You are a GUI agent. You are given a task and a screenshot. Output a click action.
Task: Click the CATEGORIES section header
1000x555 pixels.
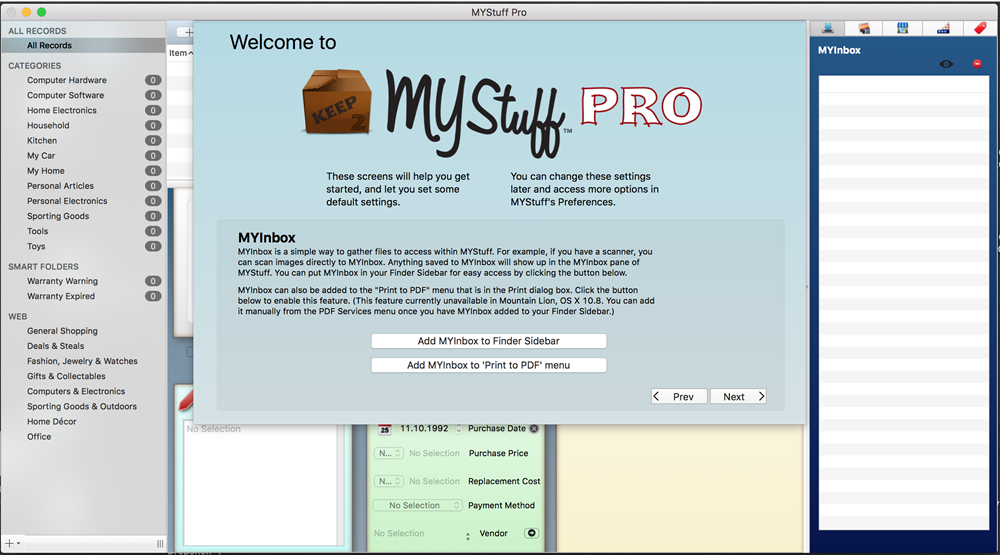34,66
